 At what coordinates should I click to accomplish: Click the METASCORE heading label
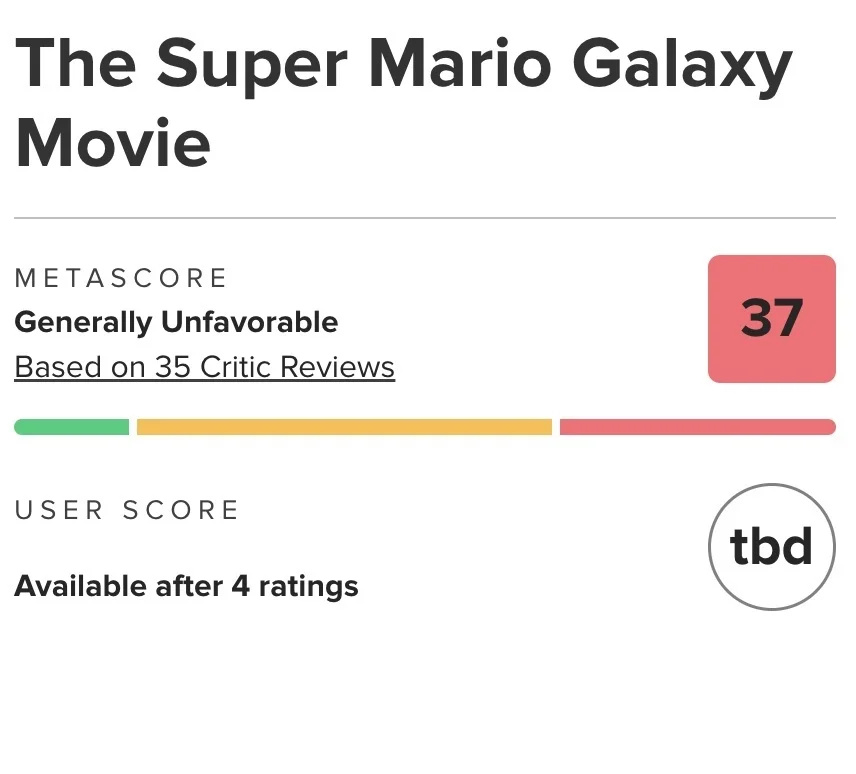(121, 277)
